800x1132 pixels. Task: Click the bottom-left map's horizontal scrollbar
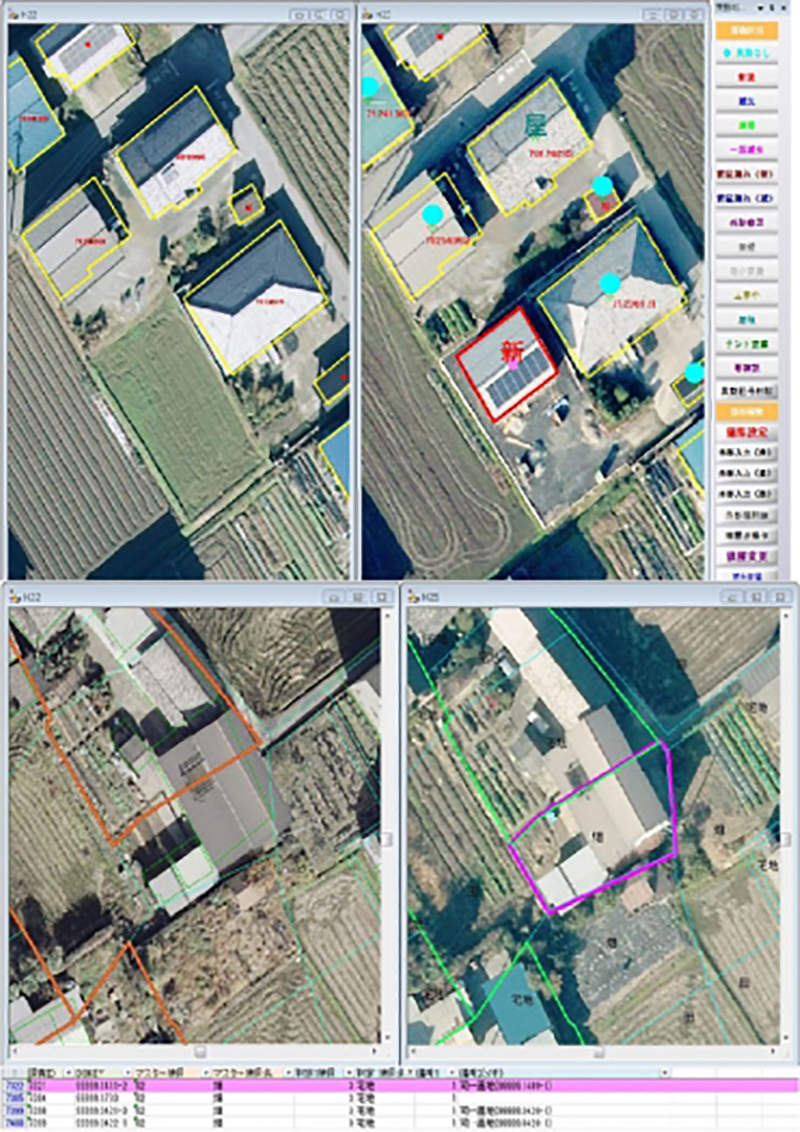click(200, 1051)
